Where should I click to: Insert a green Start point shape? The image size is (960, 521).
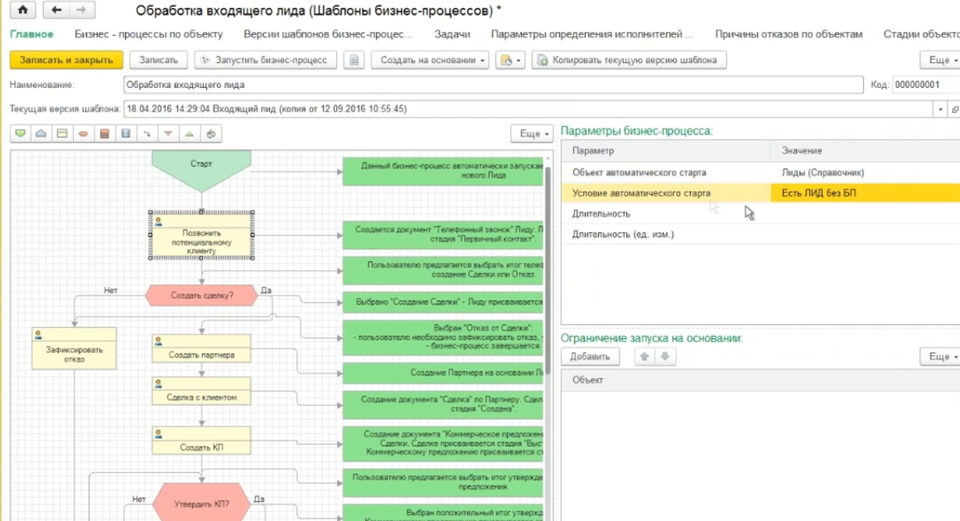coord(20,133)
